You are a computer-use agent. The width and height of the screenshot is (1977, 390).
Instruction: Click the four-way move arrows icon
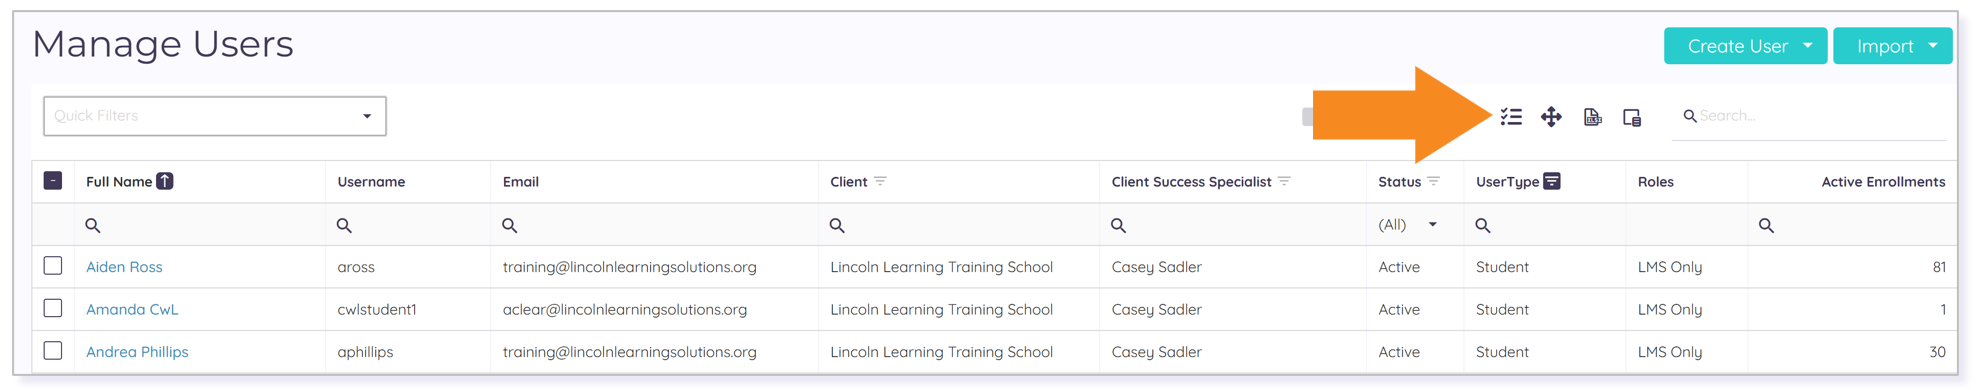point(1551,117)
